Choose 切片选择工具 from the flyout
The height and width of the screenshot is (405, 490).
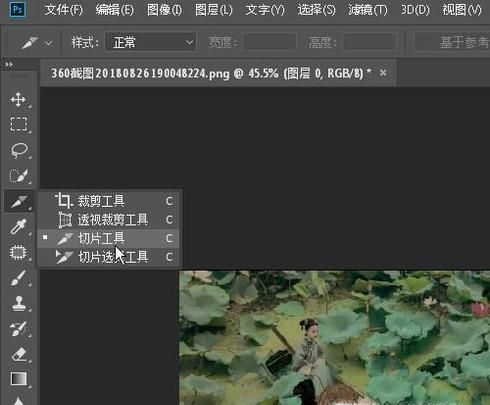tap(109, 257)
